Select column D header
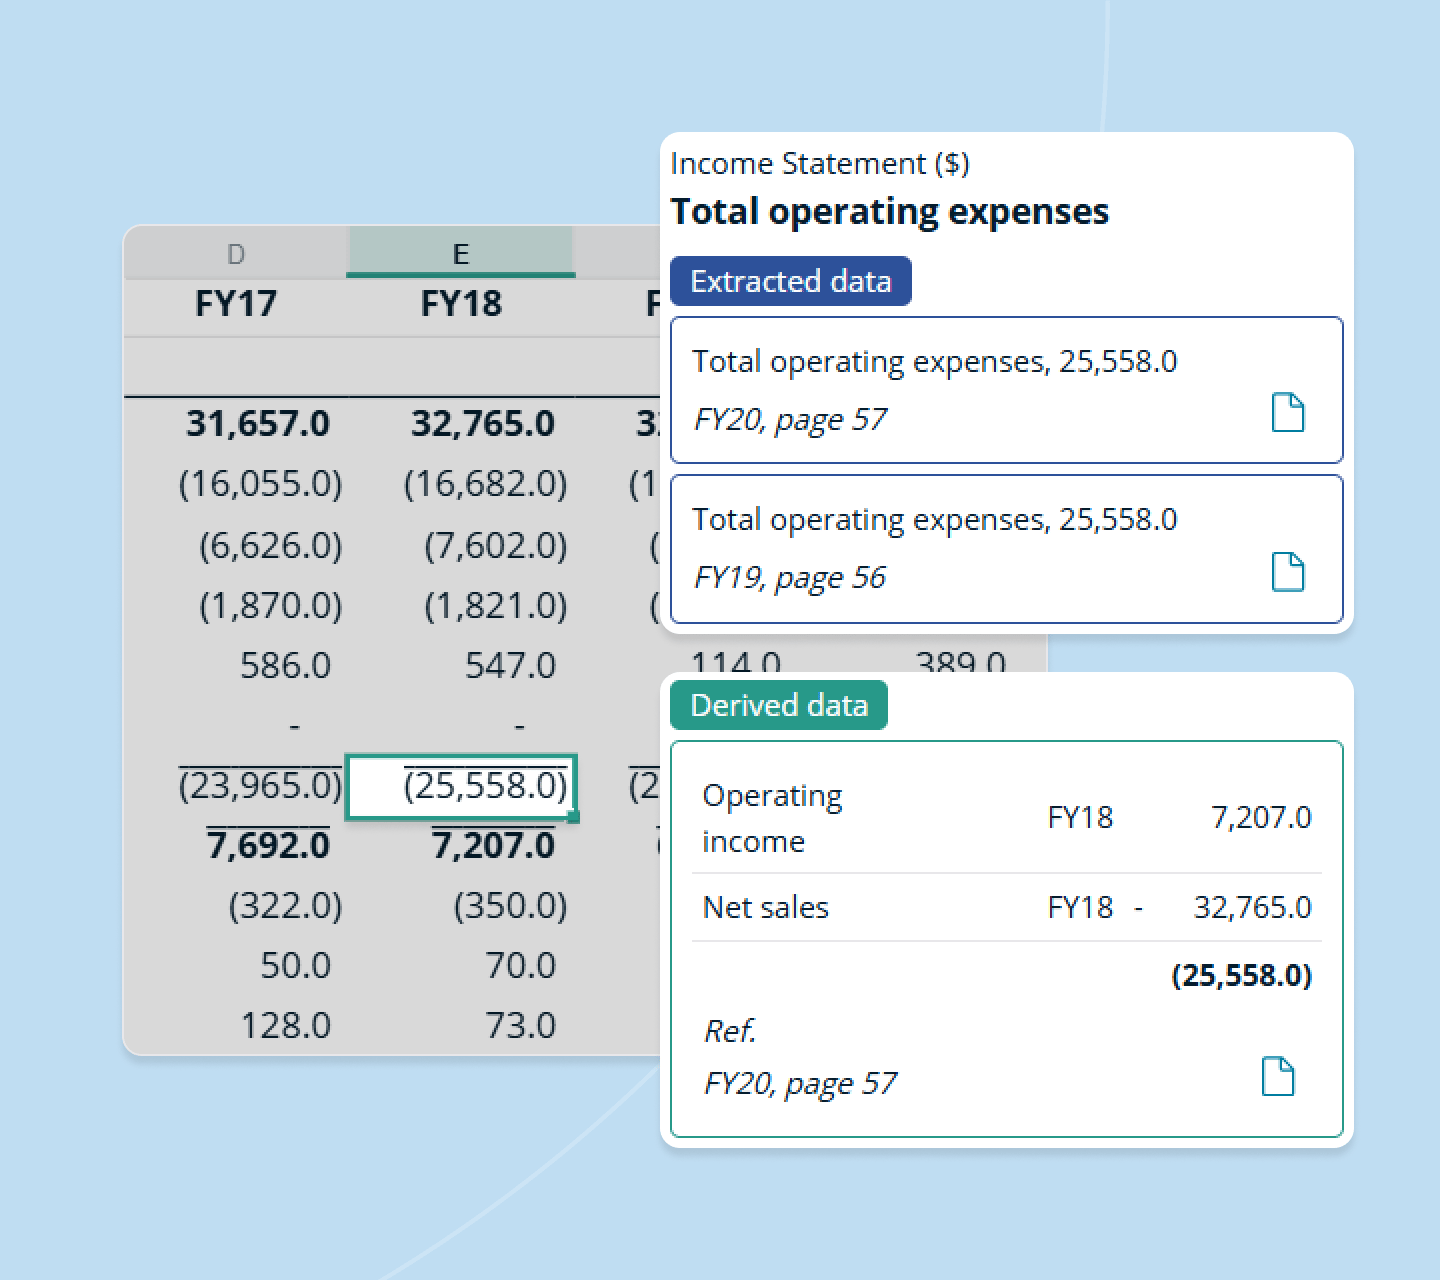 point(236,253)
